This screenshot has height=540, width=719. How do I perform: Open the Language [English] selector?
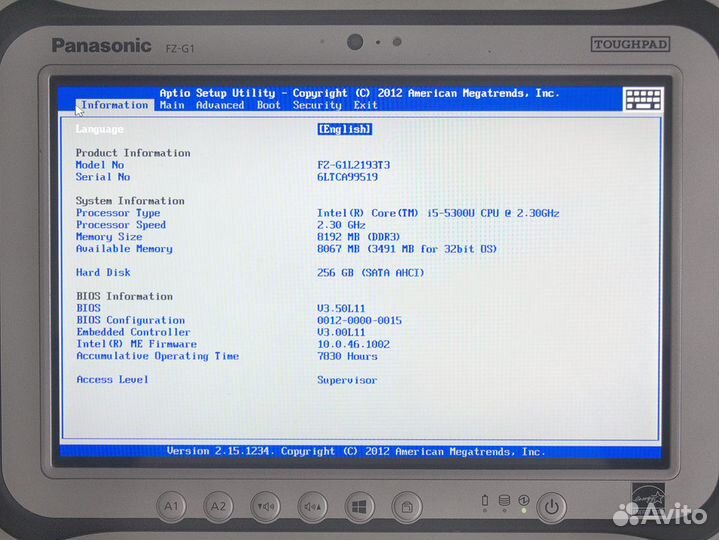[x=344, y=129]
